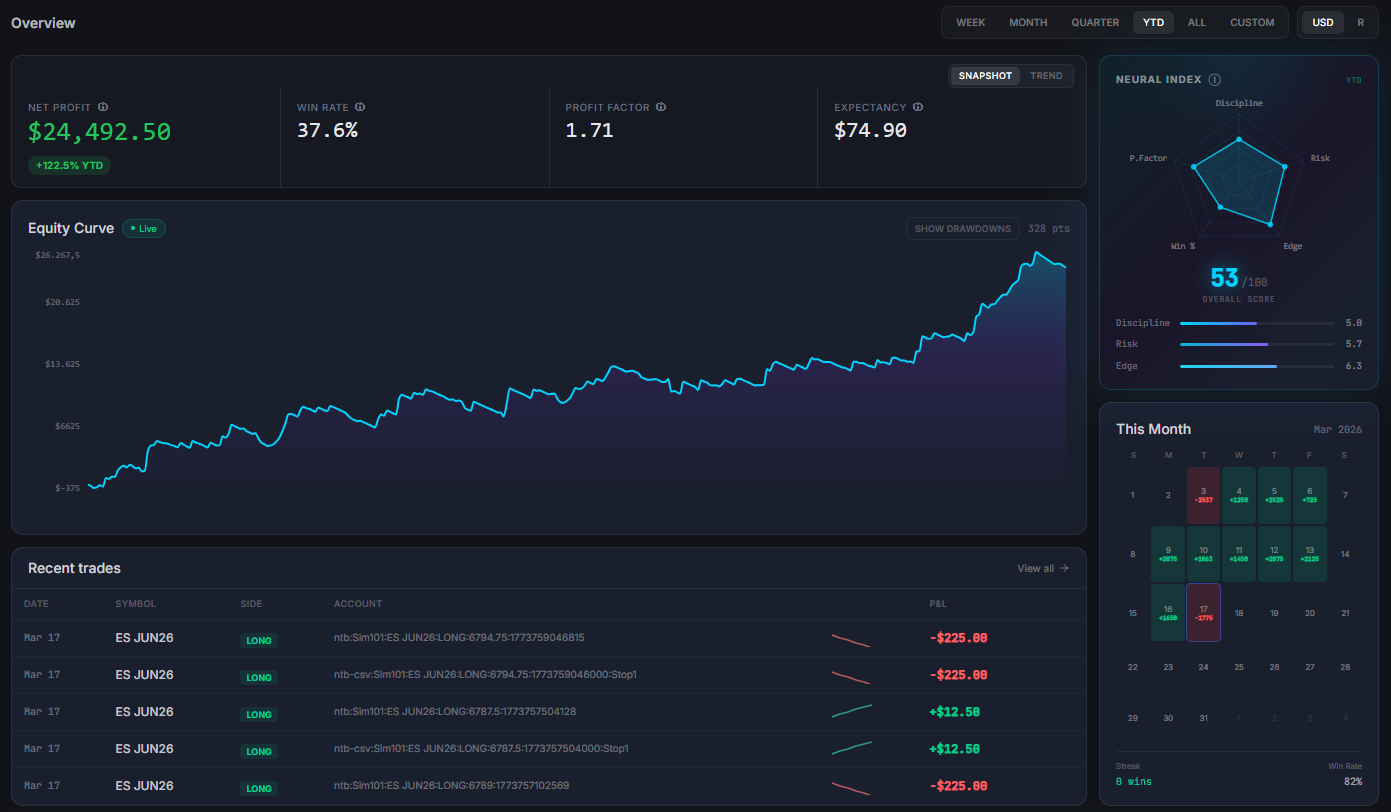Select the Week time range
The height and width of the screenshot is (812, 1391).
click(x=970, y=22)
